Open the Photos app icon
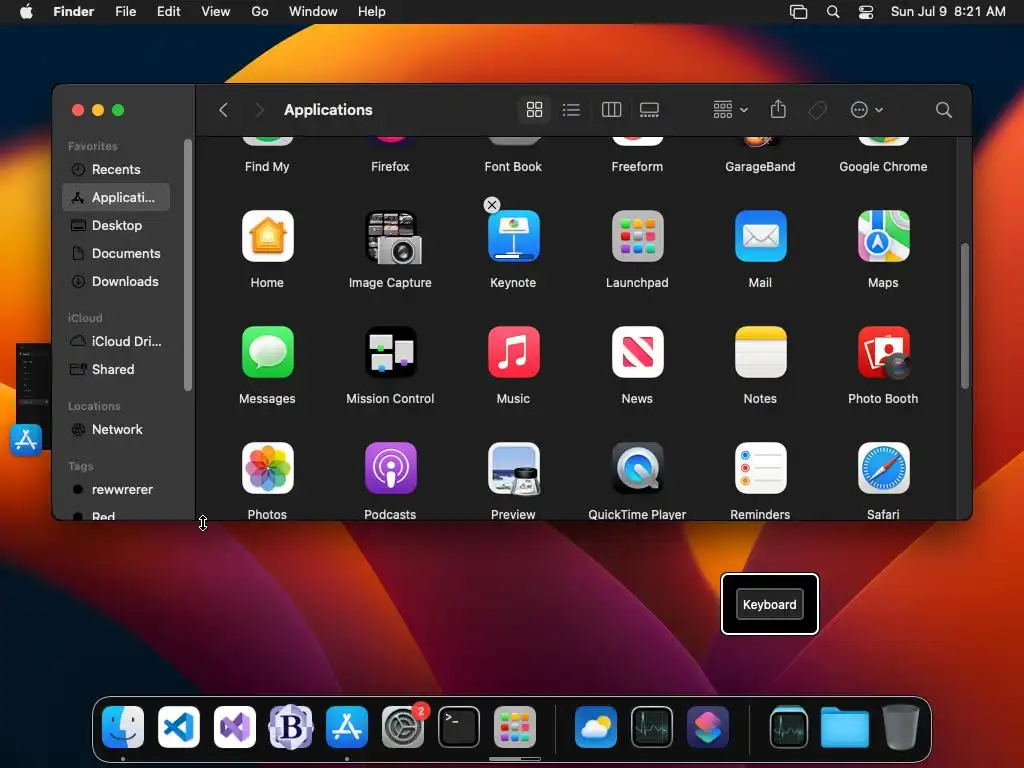The height and width of the screenshot is (768, 1024). [267, 468]
